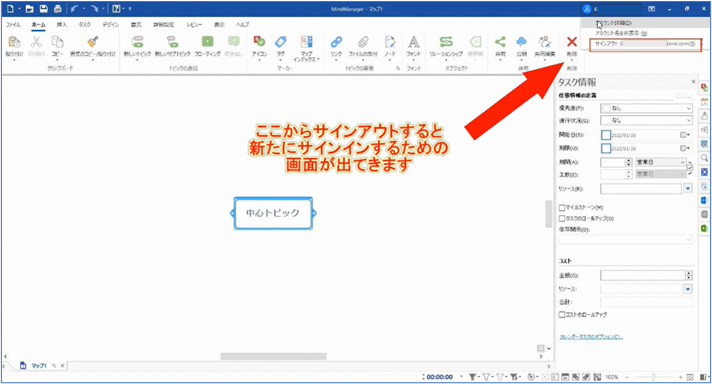Click the Attach File paperclip icon
712x384 pixels.
click(x=363, y=42)
